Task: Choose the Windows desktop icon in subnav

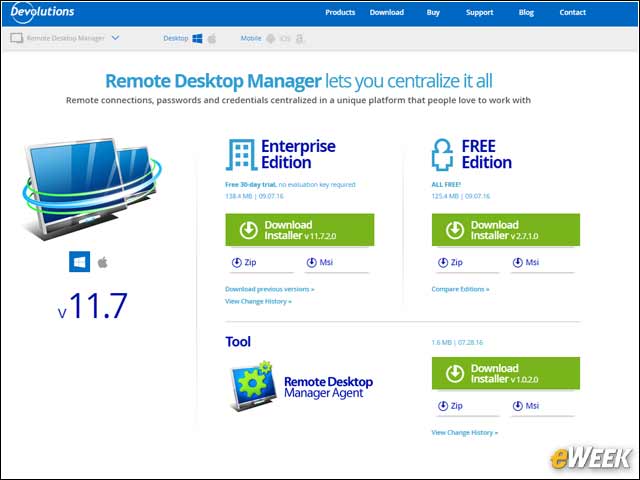Action: click(x=197, y=38)
